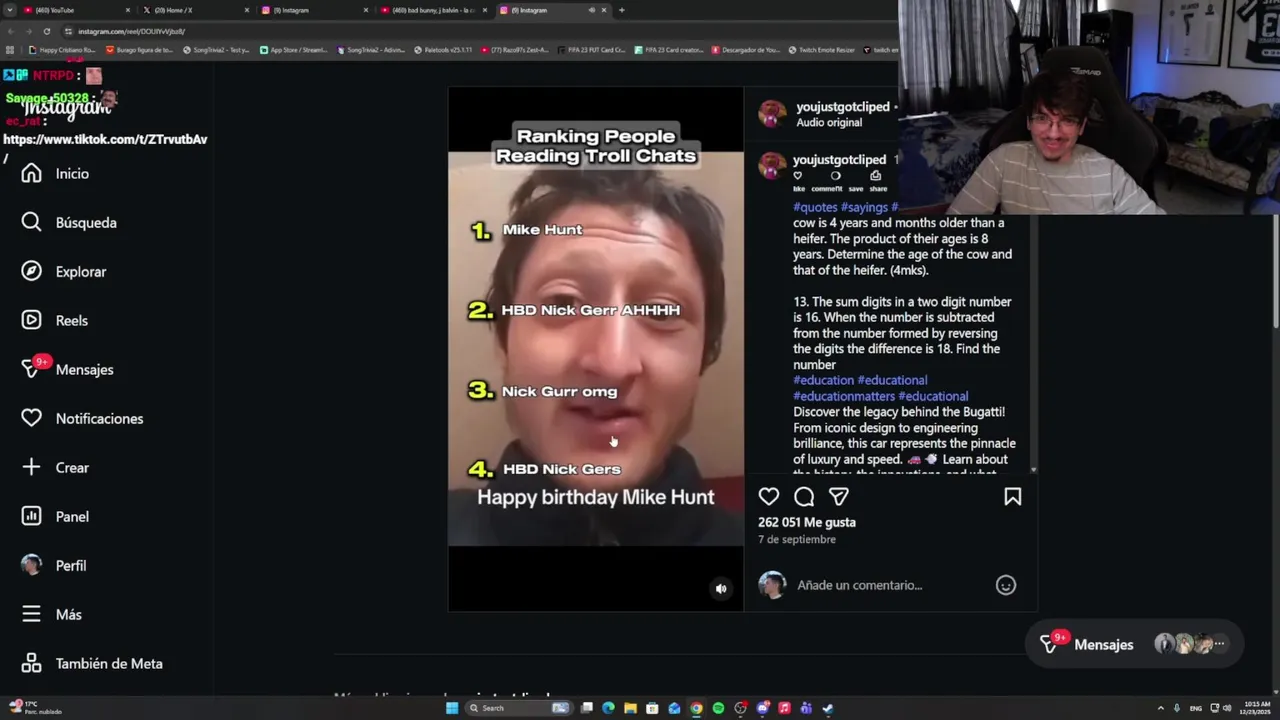
Task: Go back in browser history
Action: click(x=11, y=31)
